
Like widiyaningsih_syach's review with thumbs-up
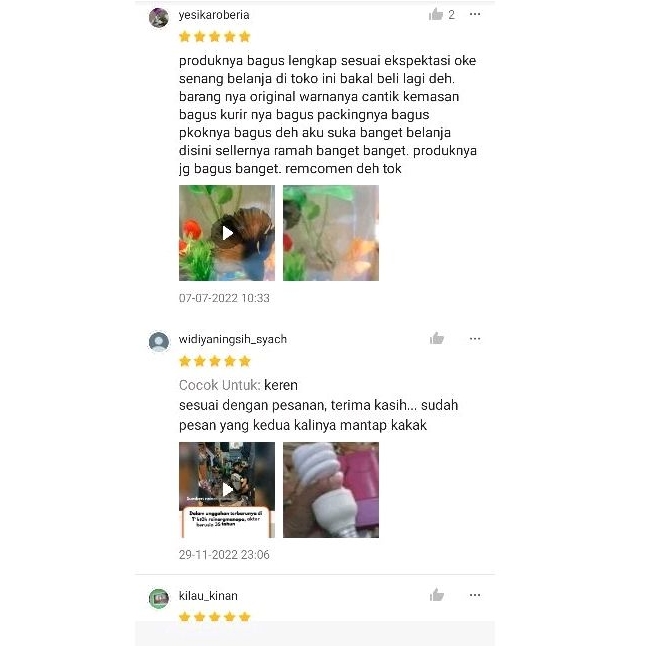tap(436, 339)
